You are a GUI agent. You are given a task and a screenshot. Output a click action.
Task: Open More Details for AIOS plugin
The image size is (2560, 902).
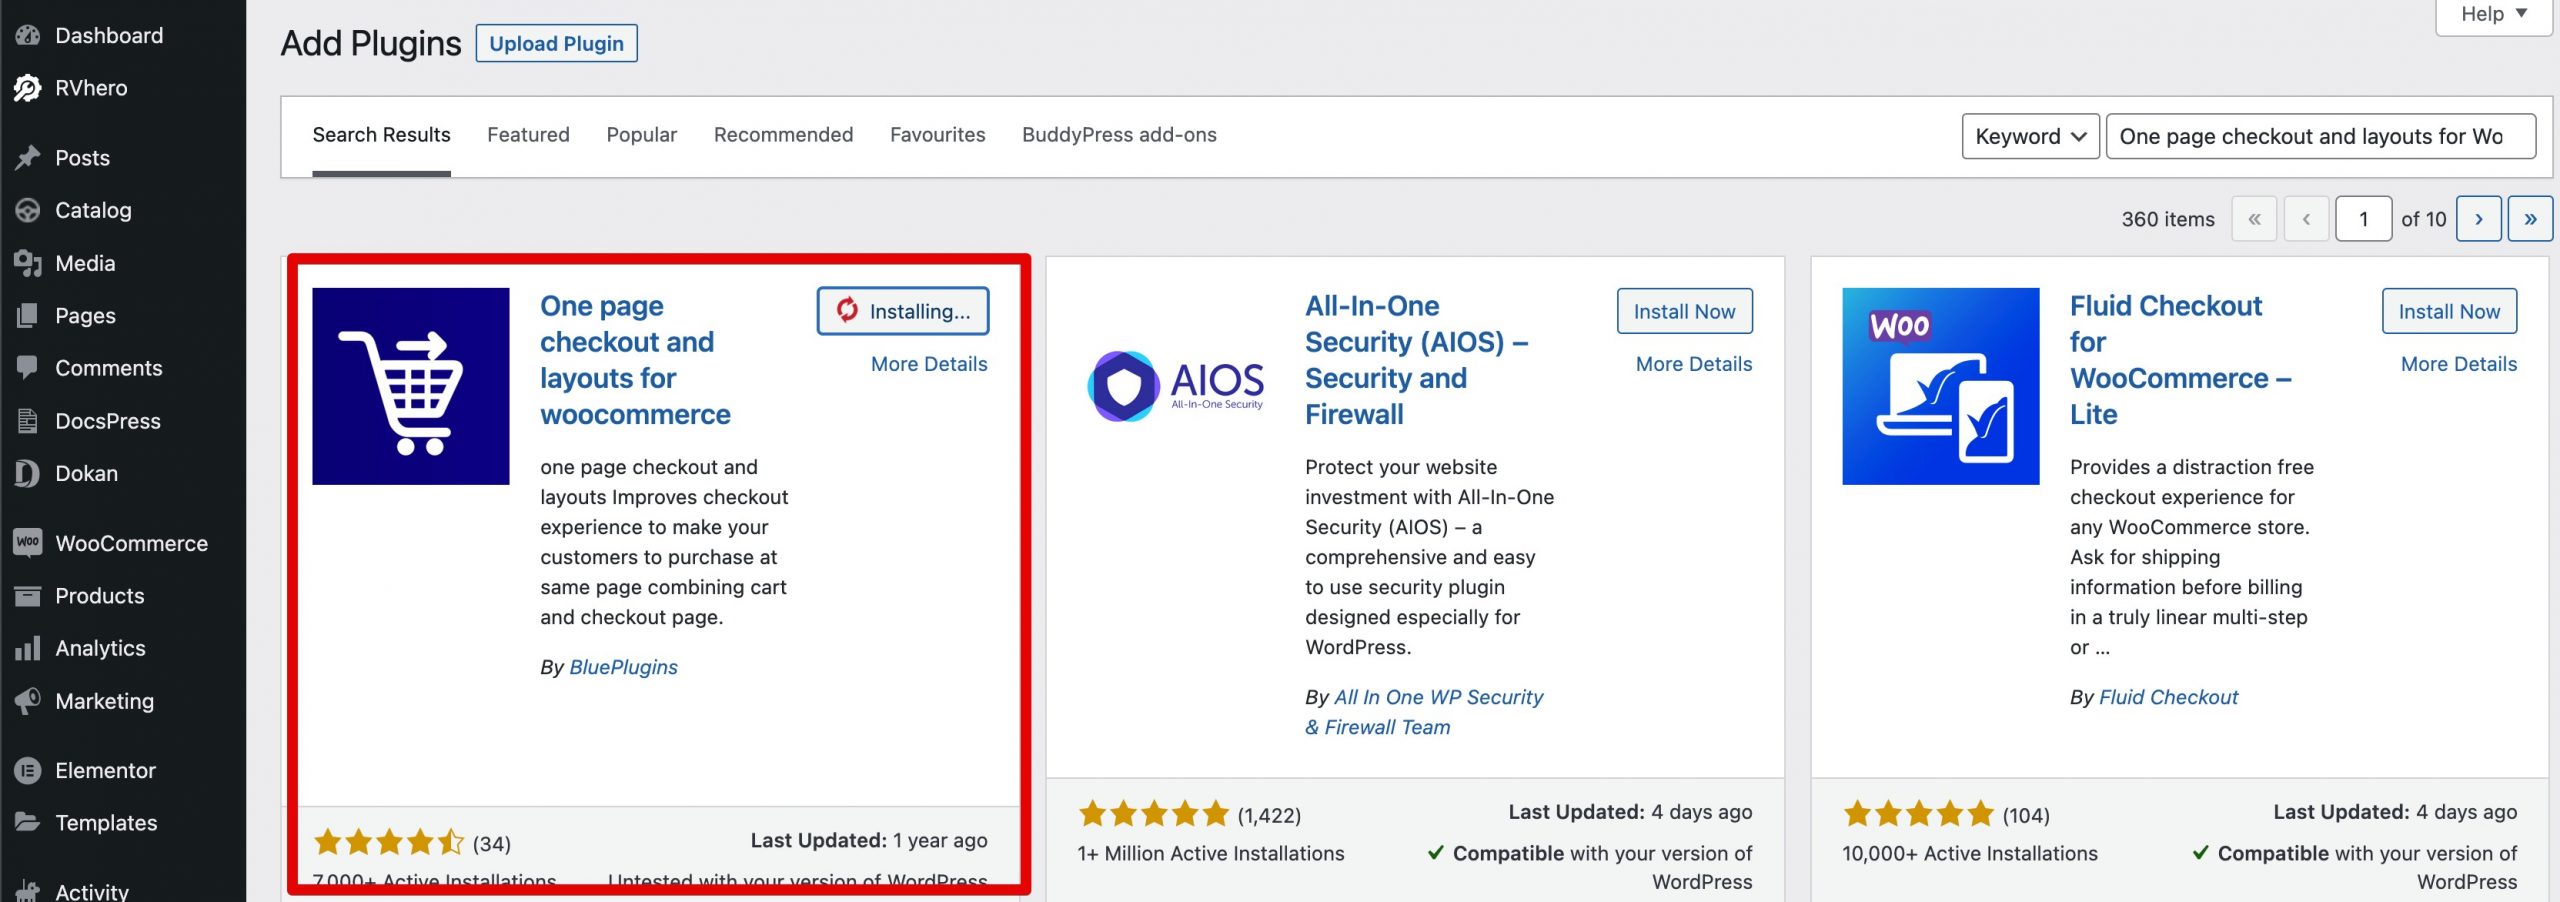click(1694, 364)
